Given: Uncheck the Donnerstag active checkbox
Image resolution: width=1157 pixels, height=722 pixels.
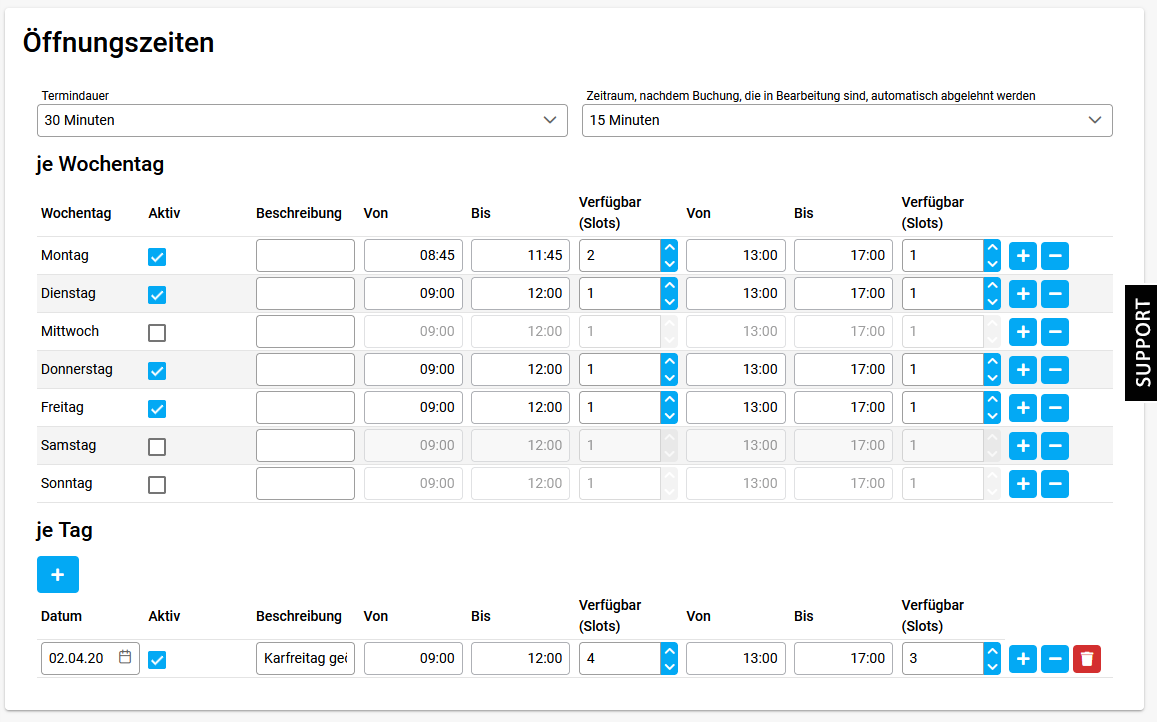Looking at the screenshot, I should coord(156,371).
